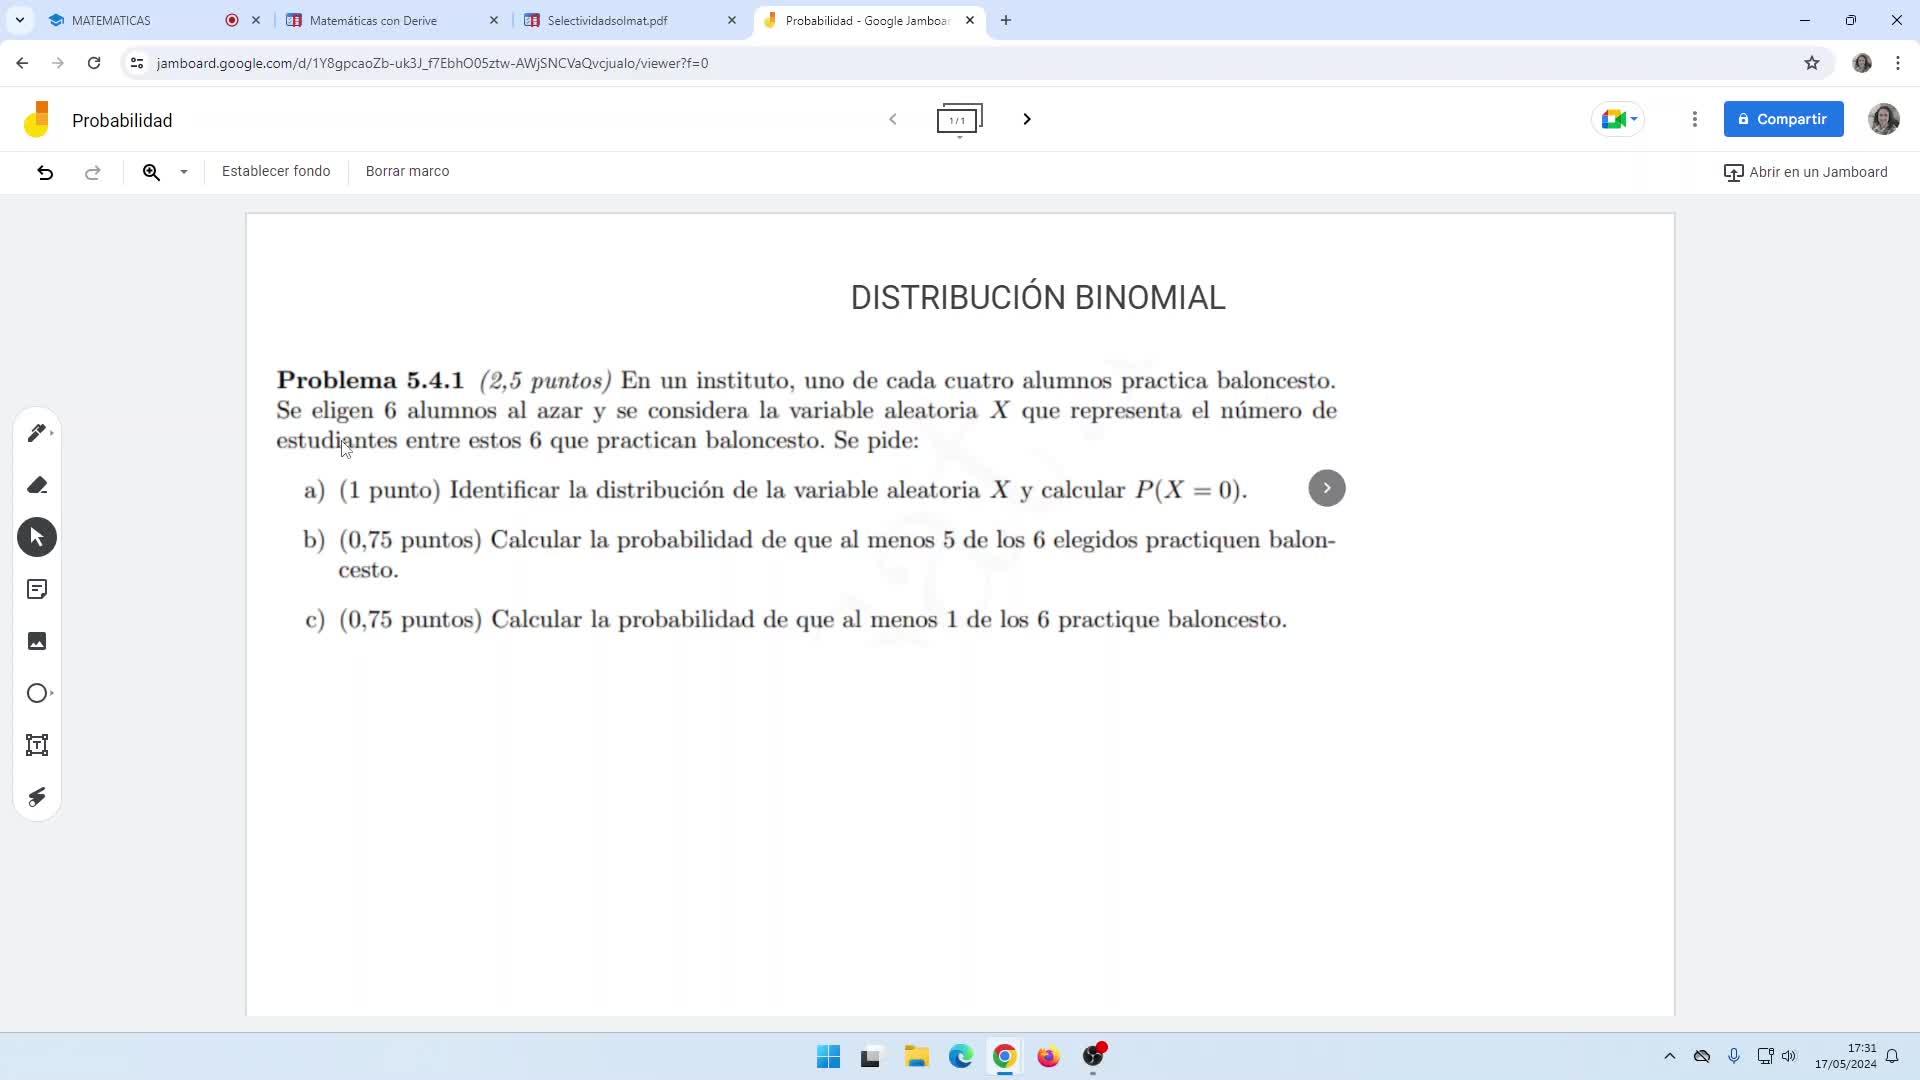Open more actions three-dot menu
1920x1080 pixels.
[1694, 119]
